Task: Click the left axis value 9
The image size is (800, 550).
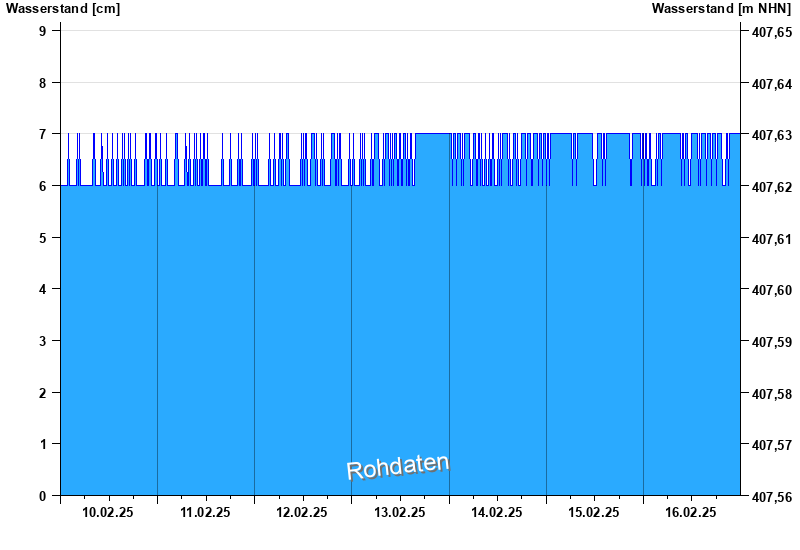Action: coord(43,31)
